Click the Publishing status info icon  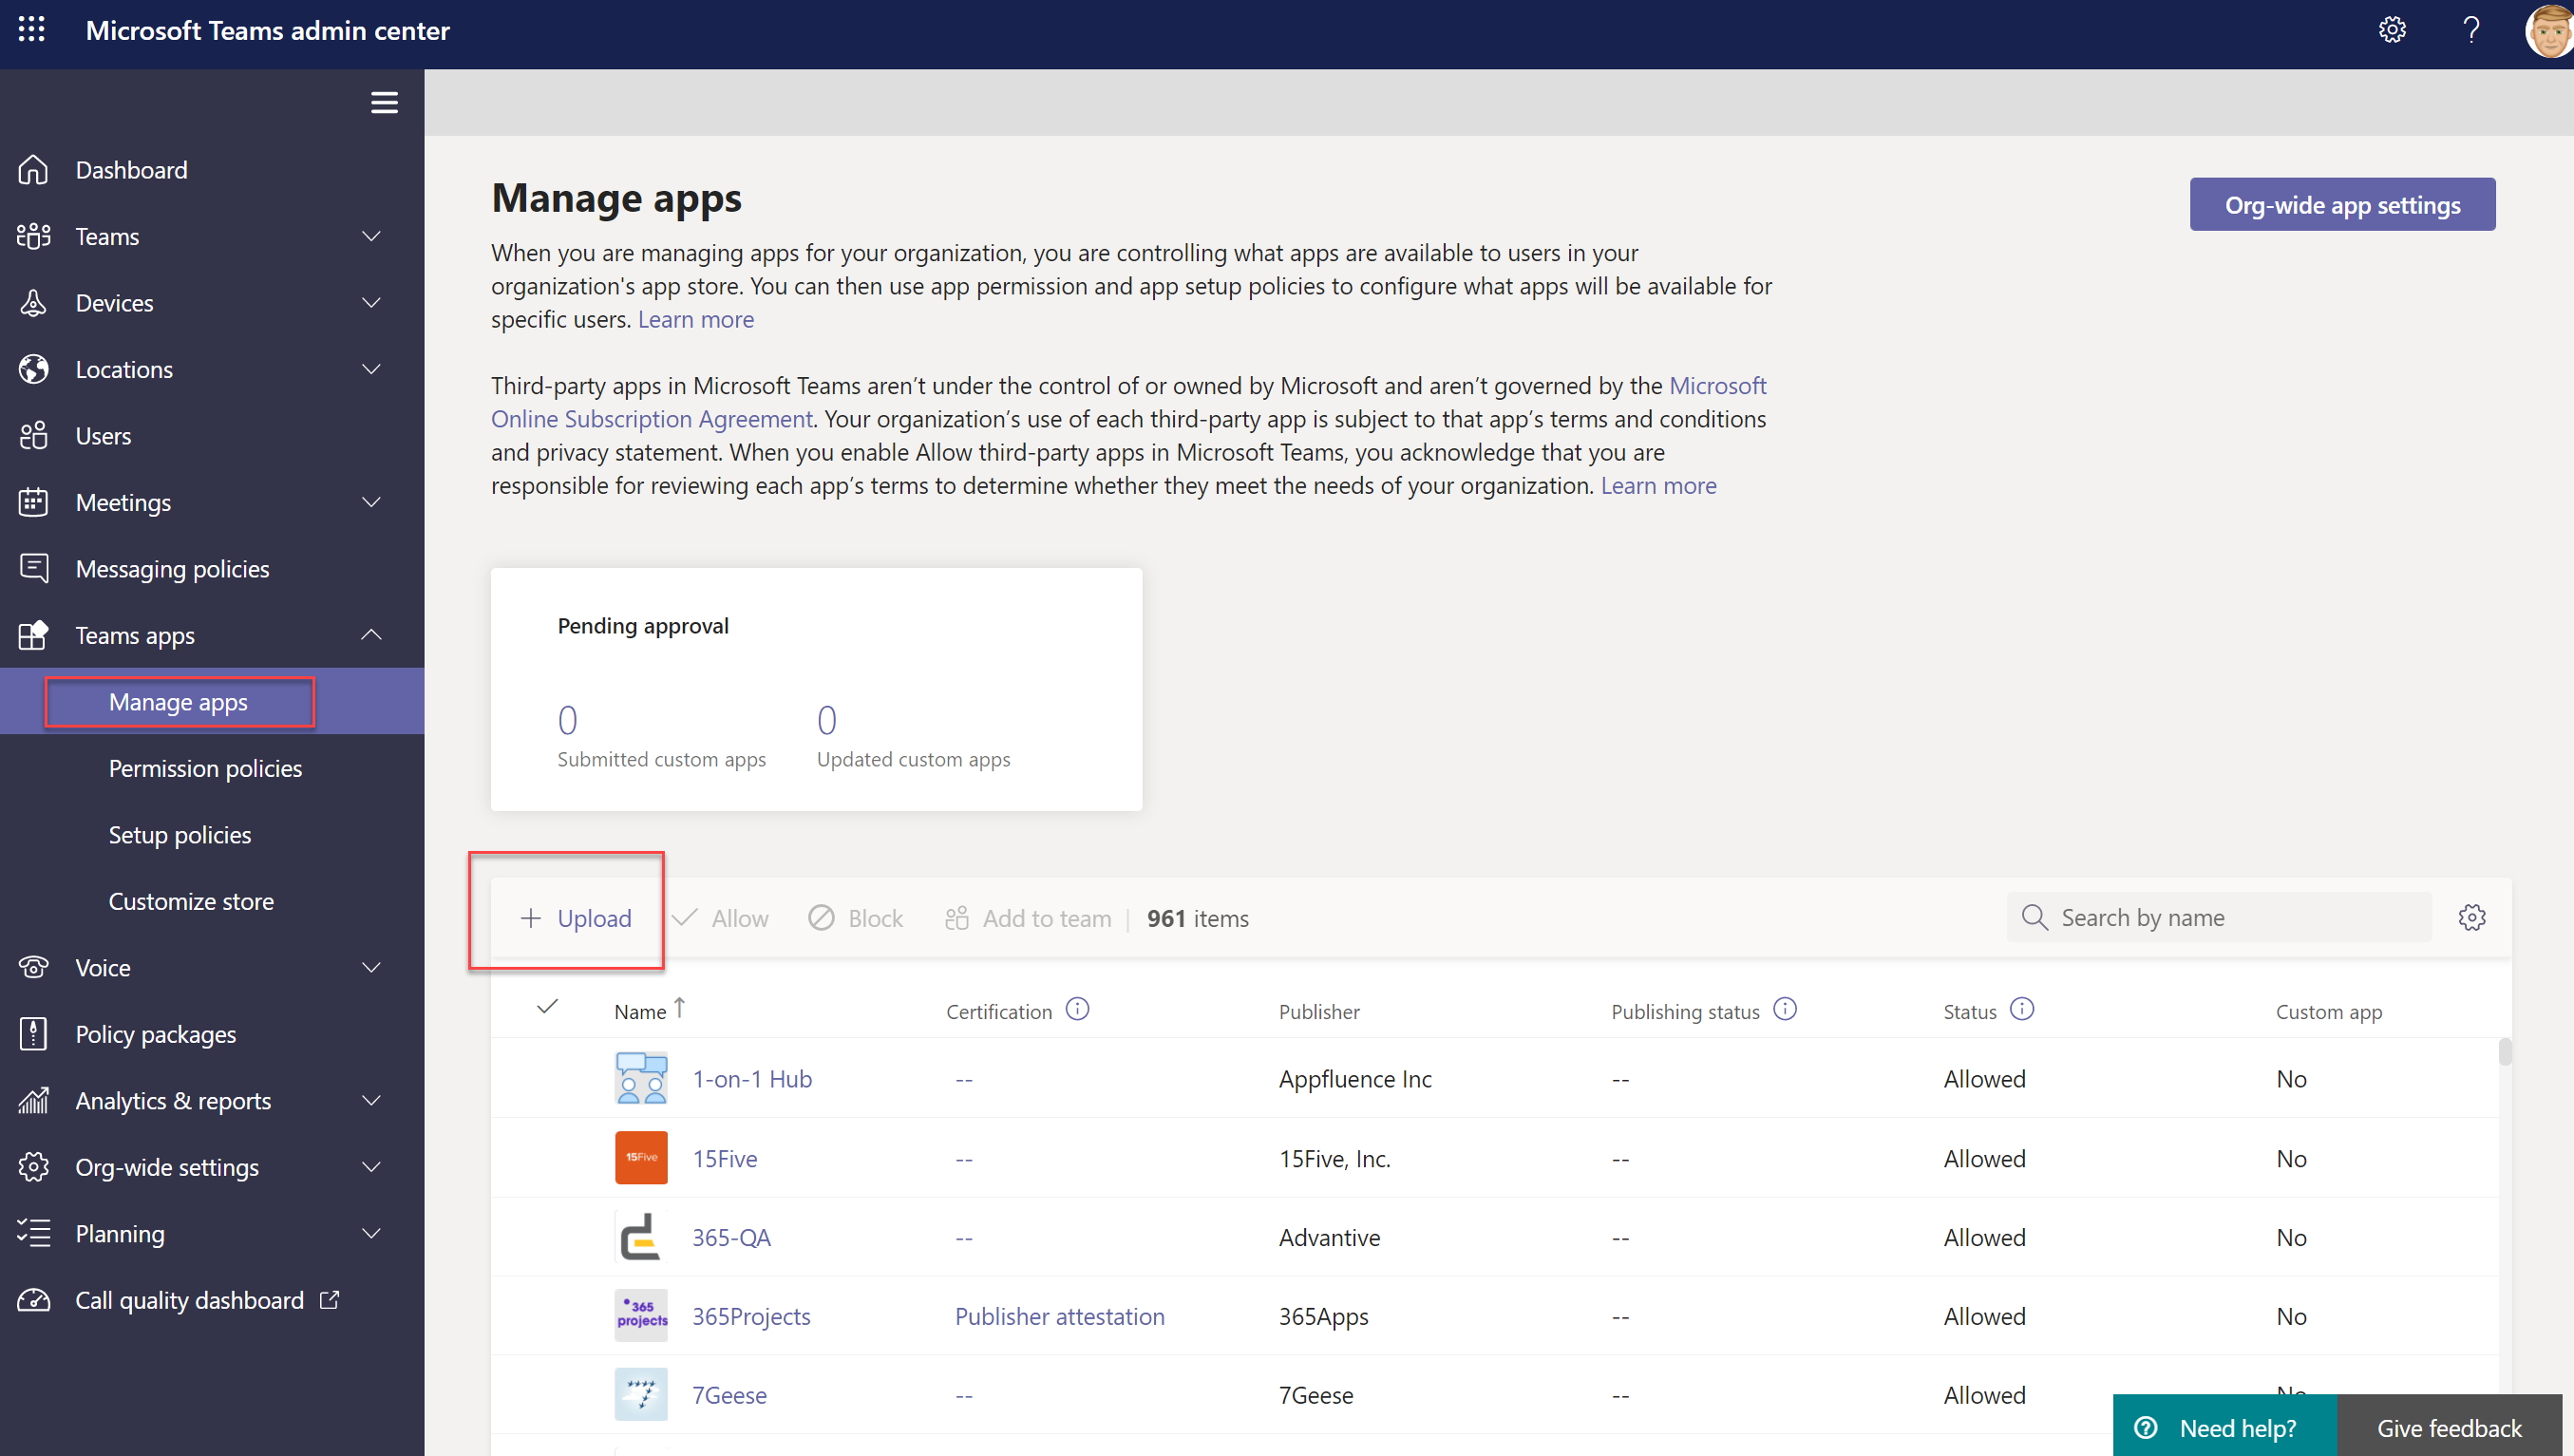pyautogui.click(x=1784, y=1009)
